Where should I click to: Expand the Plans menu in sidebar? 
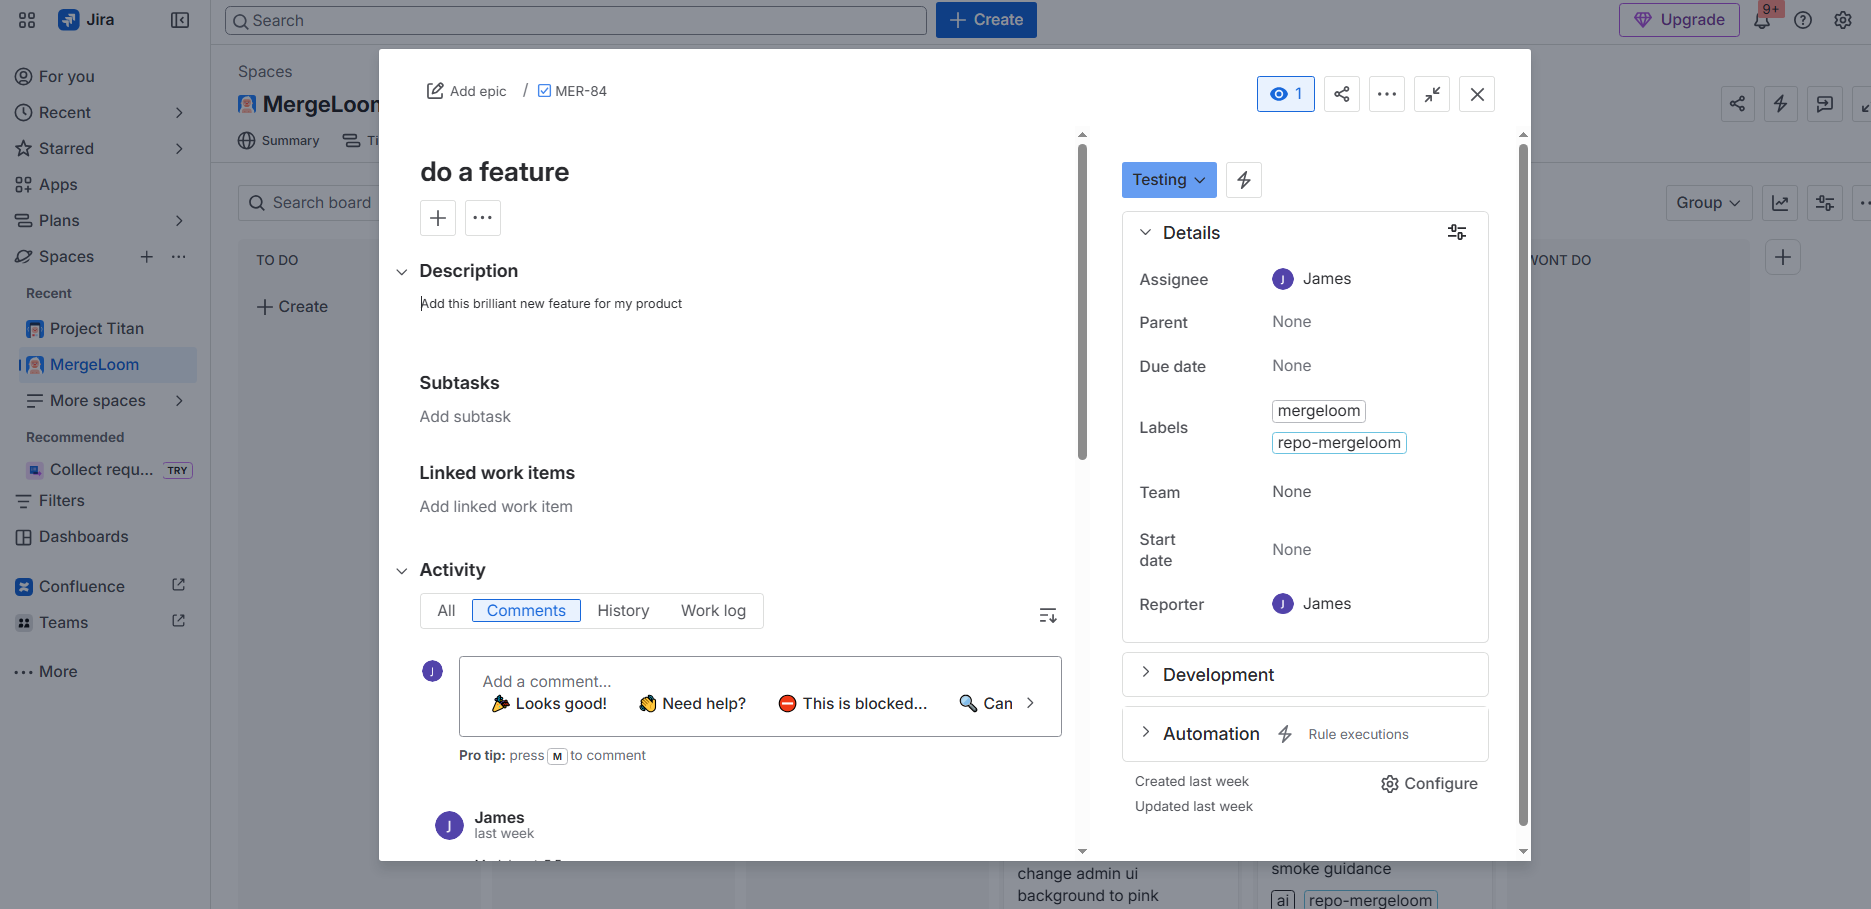click(179, 221)
